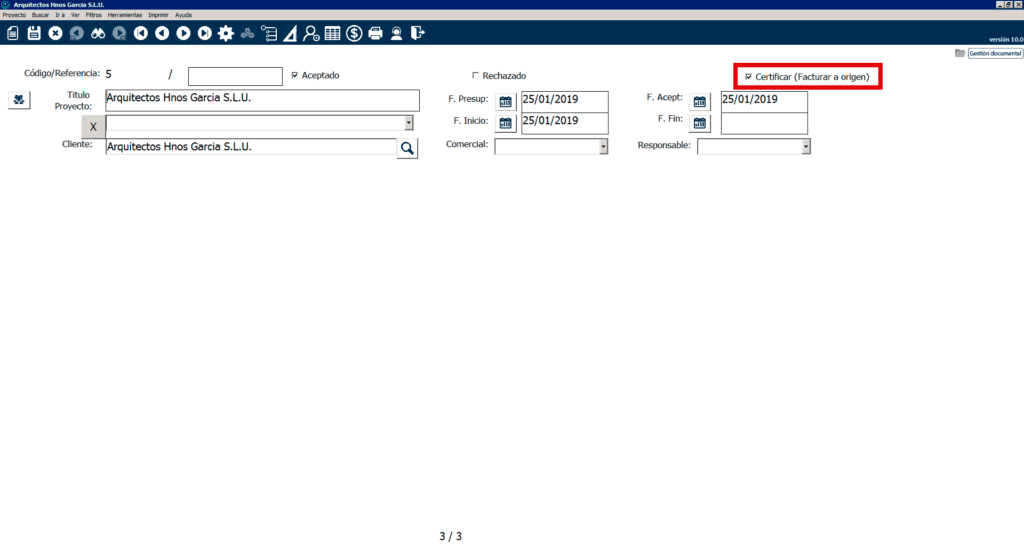1024x554 pixels.
Task: Click the binoculars search icon
Action: click(98, 33)
